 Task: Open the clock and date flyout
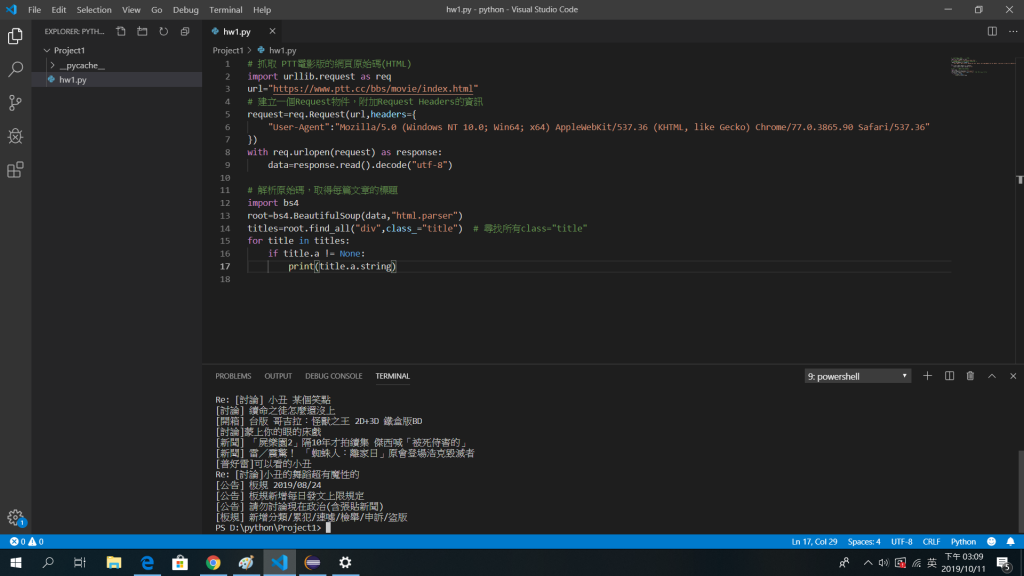point(964,562)
